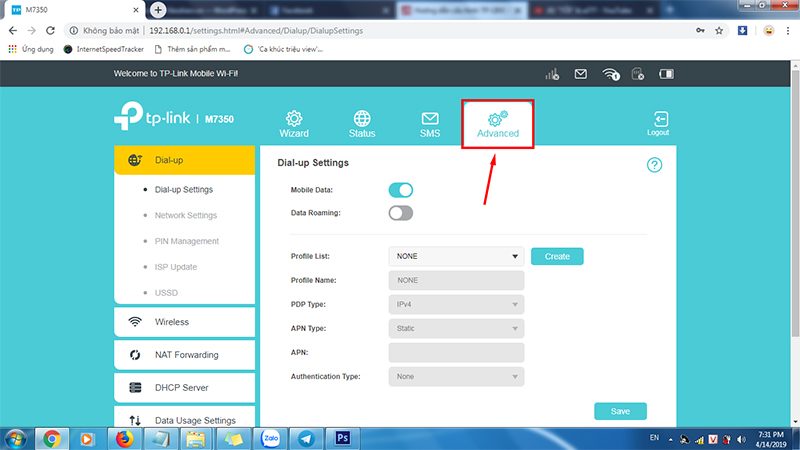Click the Logout icon
Image resolution: width=800 pixels, height=450 pixels.
coord(659,120)
